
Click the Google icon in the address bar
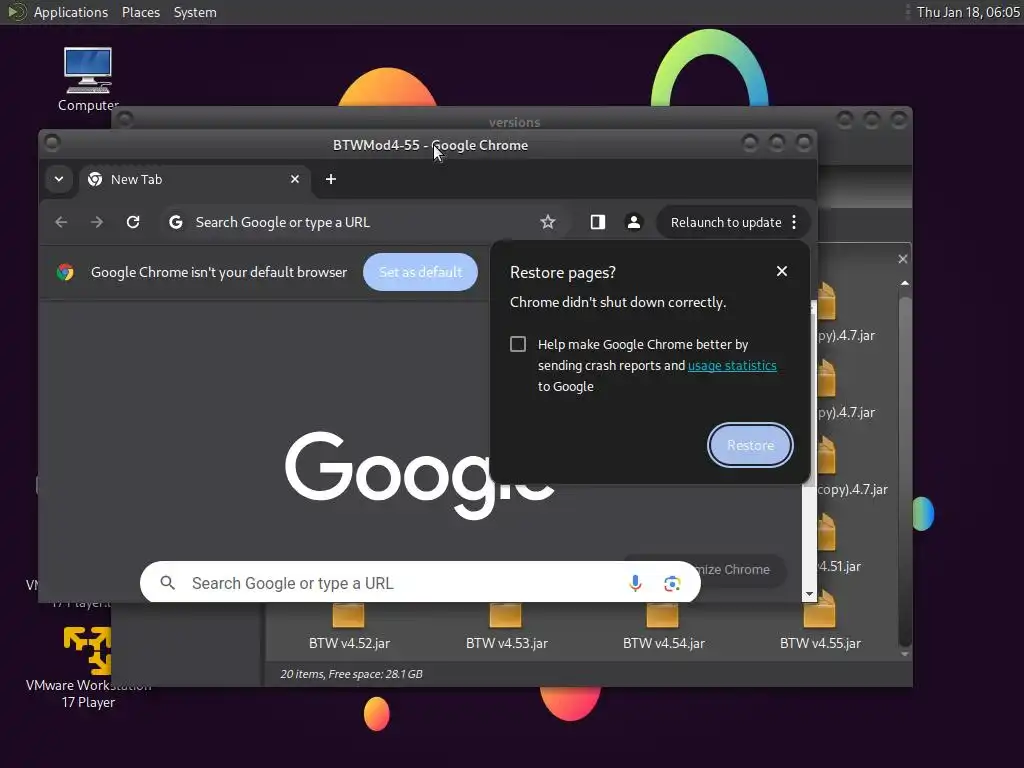click(176, 222)
